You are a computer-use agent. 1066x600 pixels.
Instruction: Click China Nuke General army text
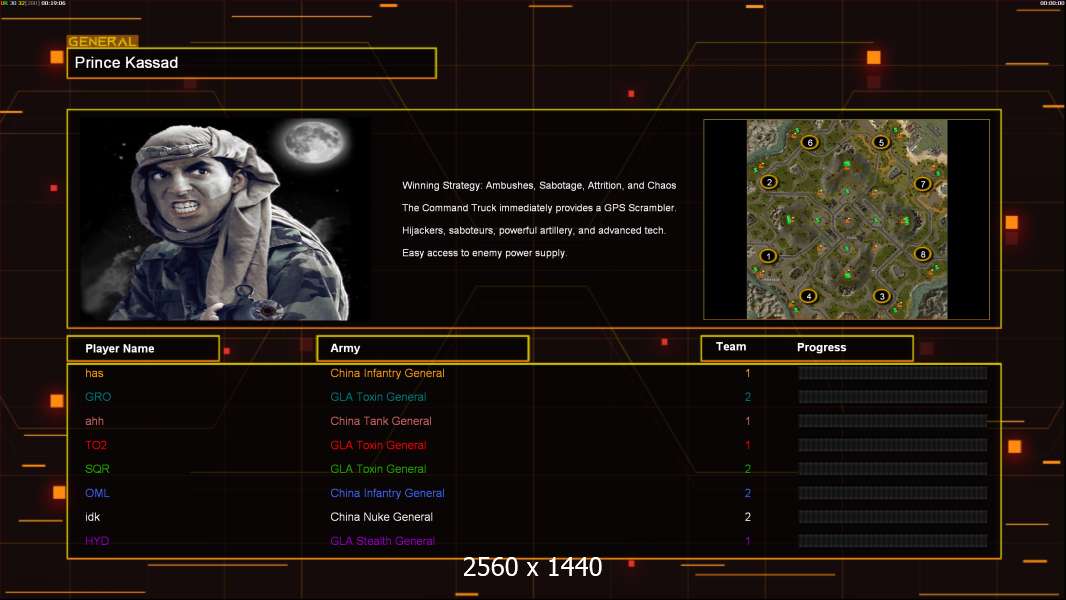coord(381,517)
